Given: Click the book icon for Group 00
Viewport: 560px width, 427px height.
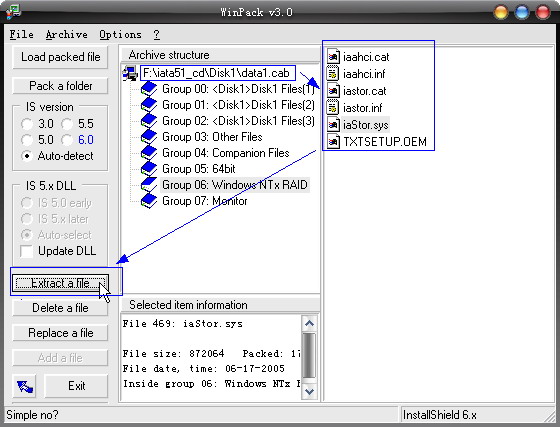Looking at the screenshot, I should (149, 89).
